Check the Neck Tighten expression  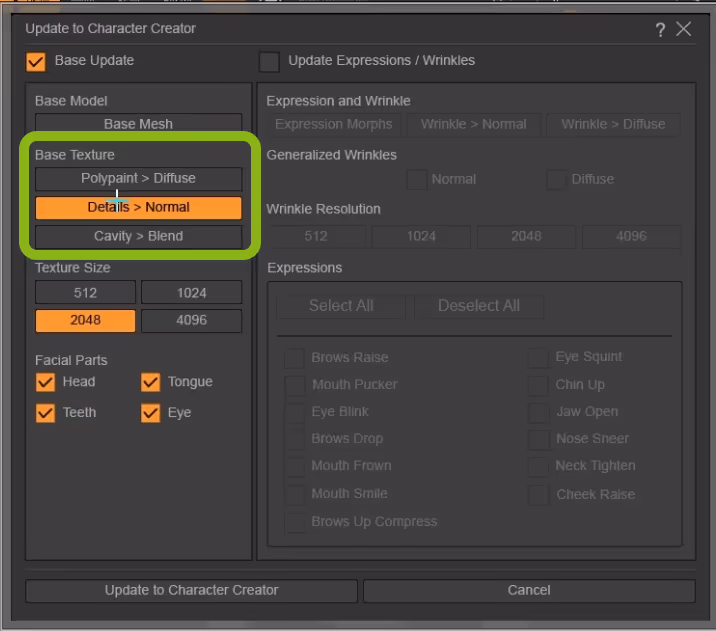[538, 467]
